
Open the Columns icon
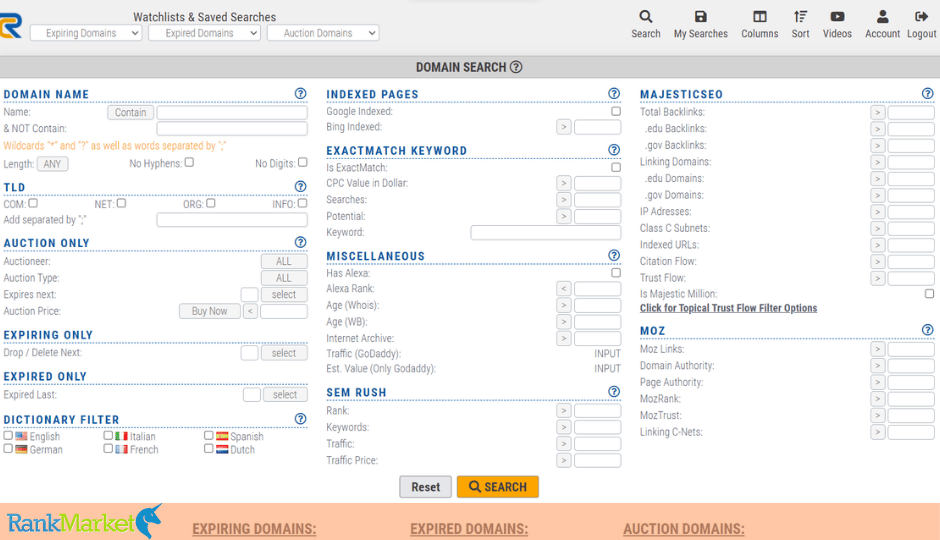760,17
